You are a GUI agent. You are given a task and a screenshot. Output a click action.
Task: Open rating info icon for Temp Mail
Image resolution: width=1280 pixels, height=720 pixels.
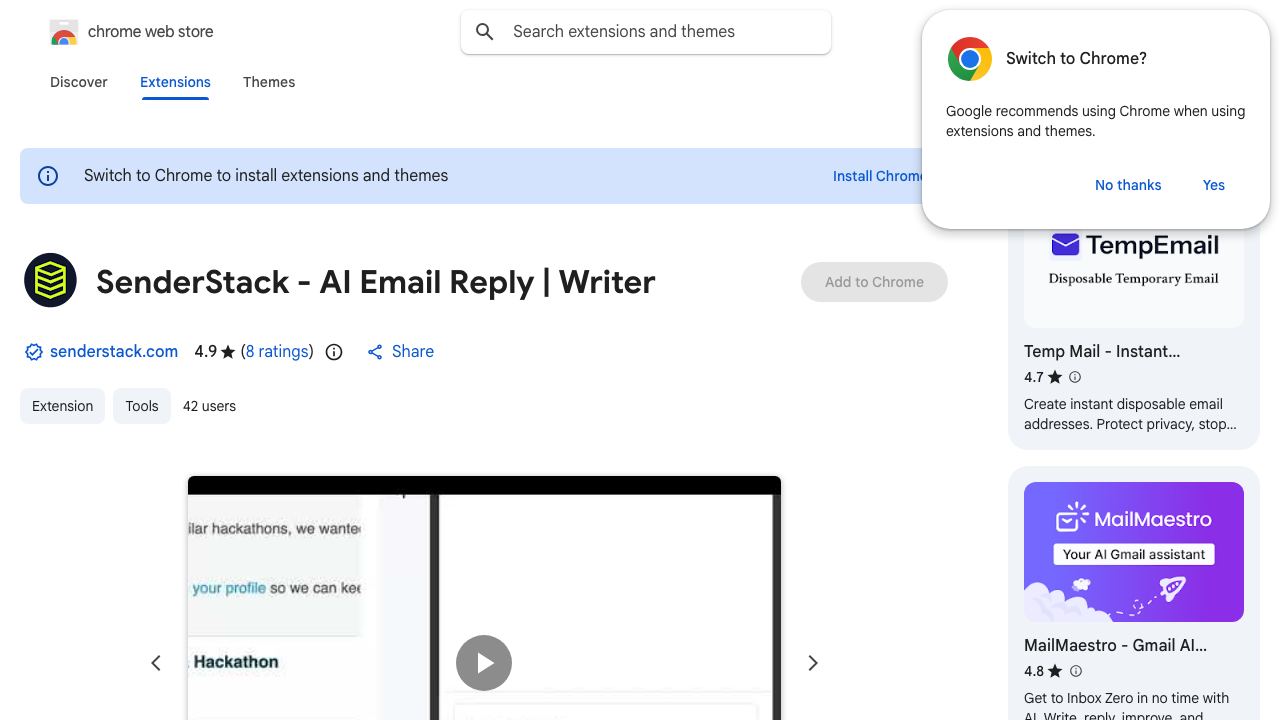coord(1075,377)
